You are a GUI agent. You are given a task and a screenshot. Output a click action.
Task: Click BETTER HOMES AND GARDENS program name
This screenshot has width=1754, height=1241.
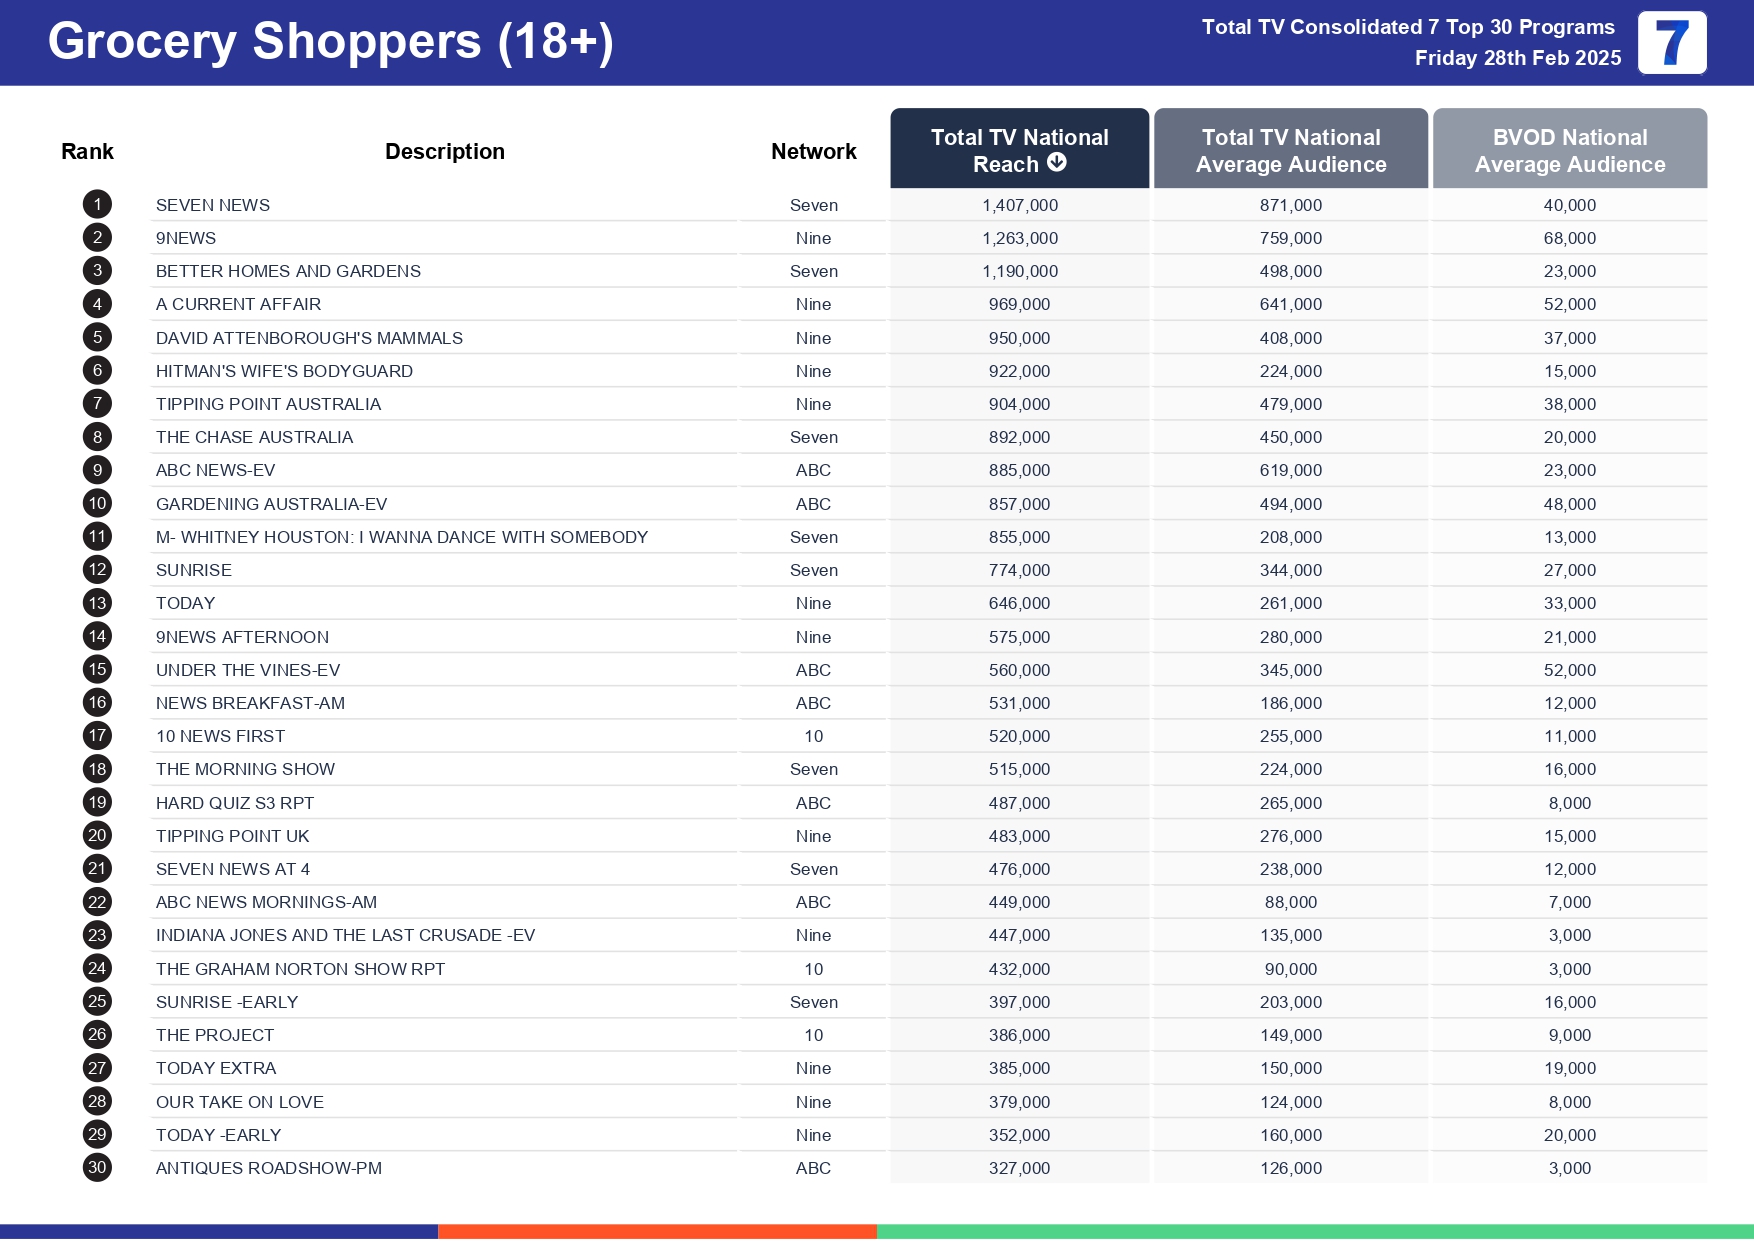pos(288,271)
